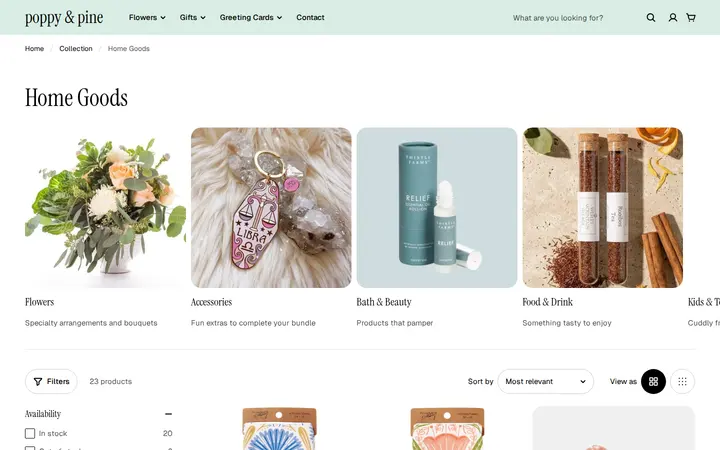Viewport: 720px width, 450px height.
Task: Click "Specialty arrangements and bouquets" description
Action: [91, 323]
